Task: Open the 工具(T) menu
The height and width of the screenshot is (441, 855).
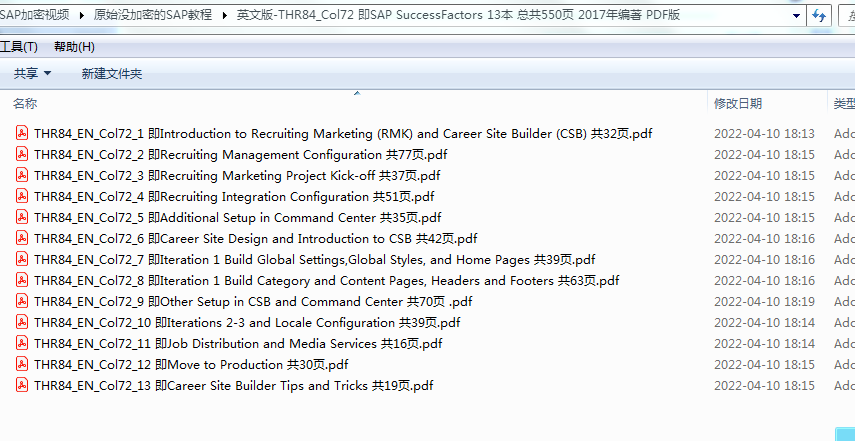Action: pyautogui.click(x=19, y=47)
